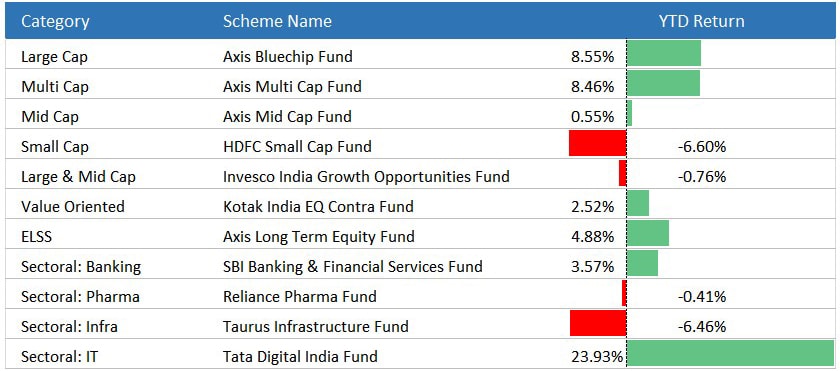Select the Kotak India EQ Contra Fund cell

[318, 207]
